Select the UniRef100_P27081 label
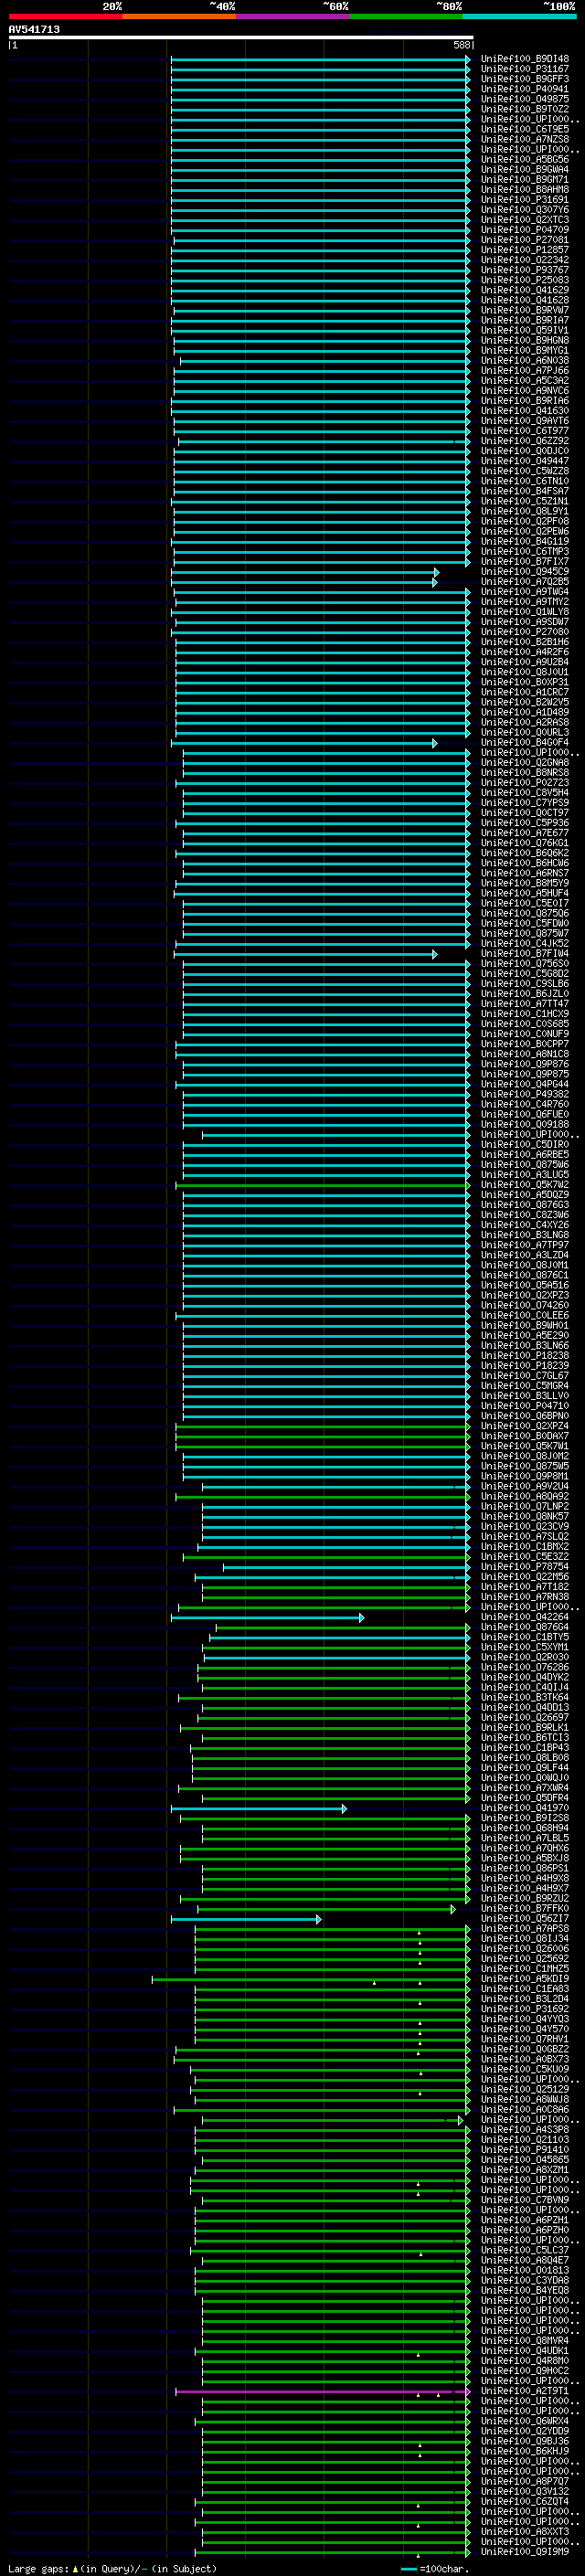Viewport: 585px width, 2576px height. click(524, 240)
